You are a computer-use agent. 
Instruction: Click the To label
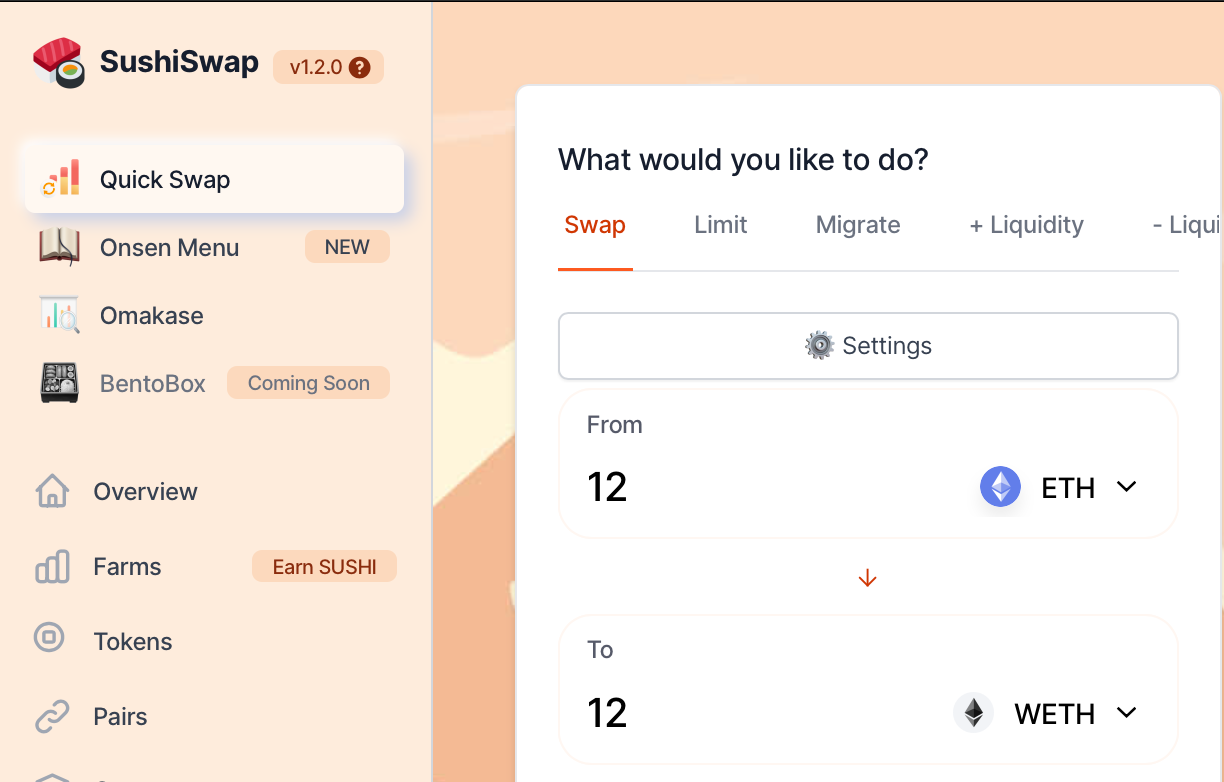[600, 650]
